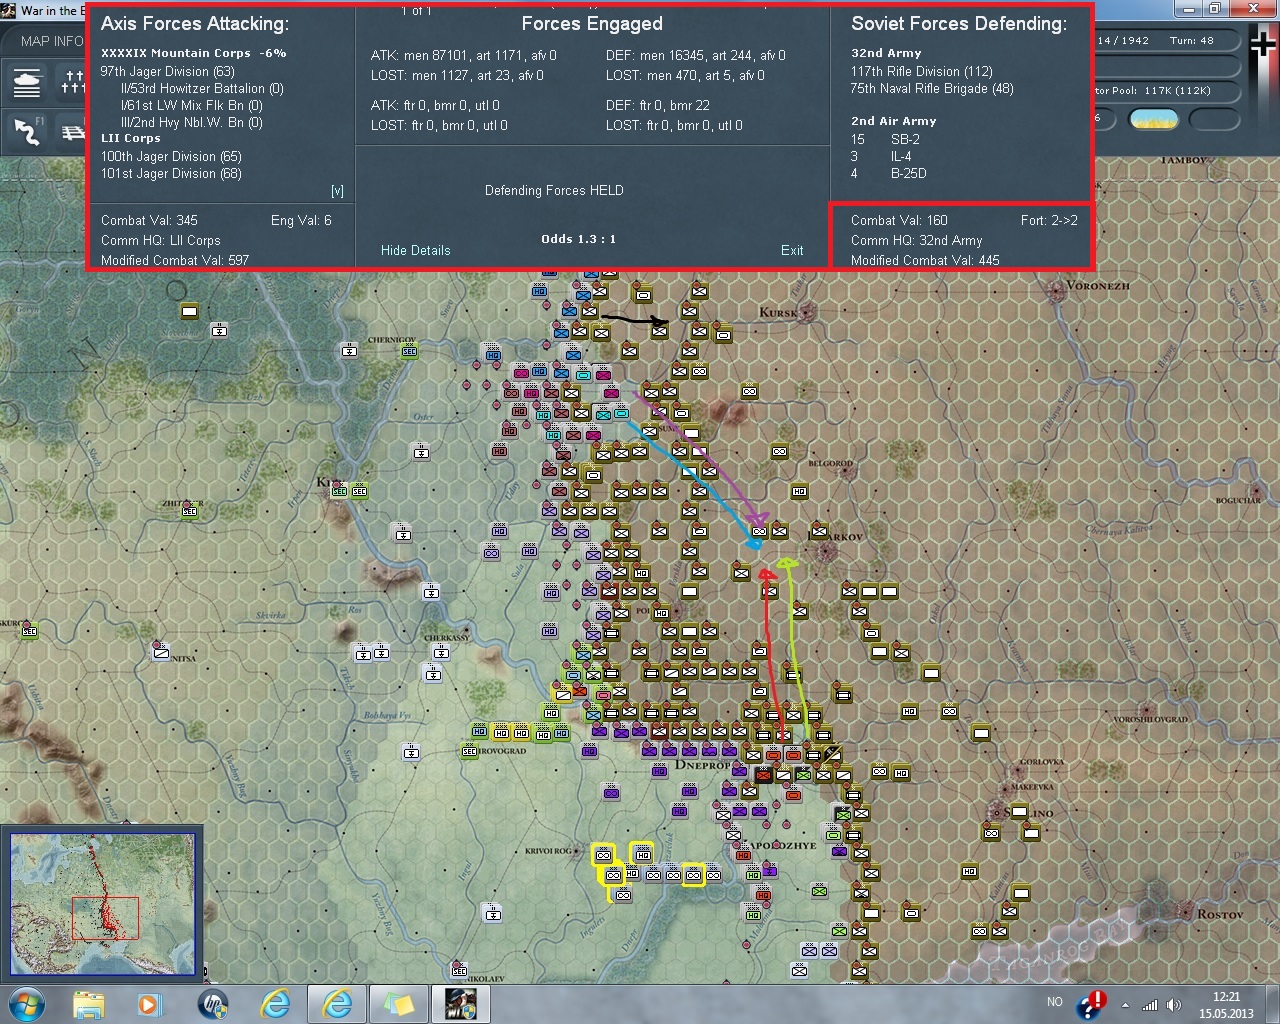Select the rail mode track icon
This screenshot has height=1024, width=1280.
click(73, 131)
